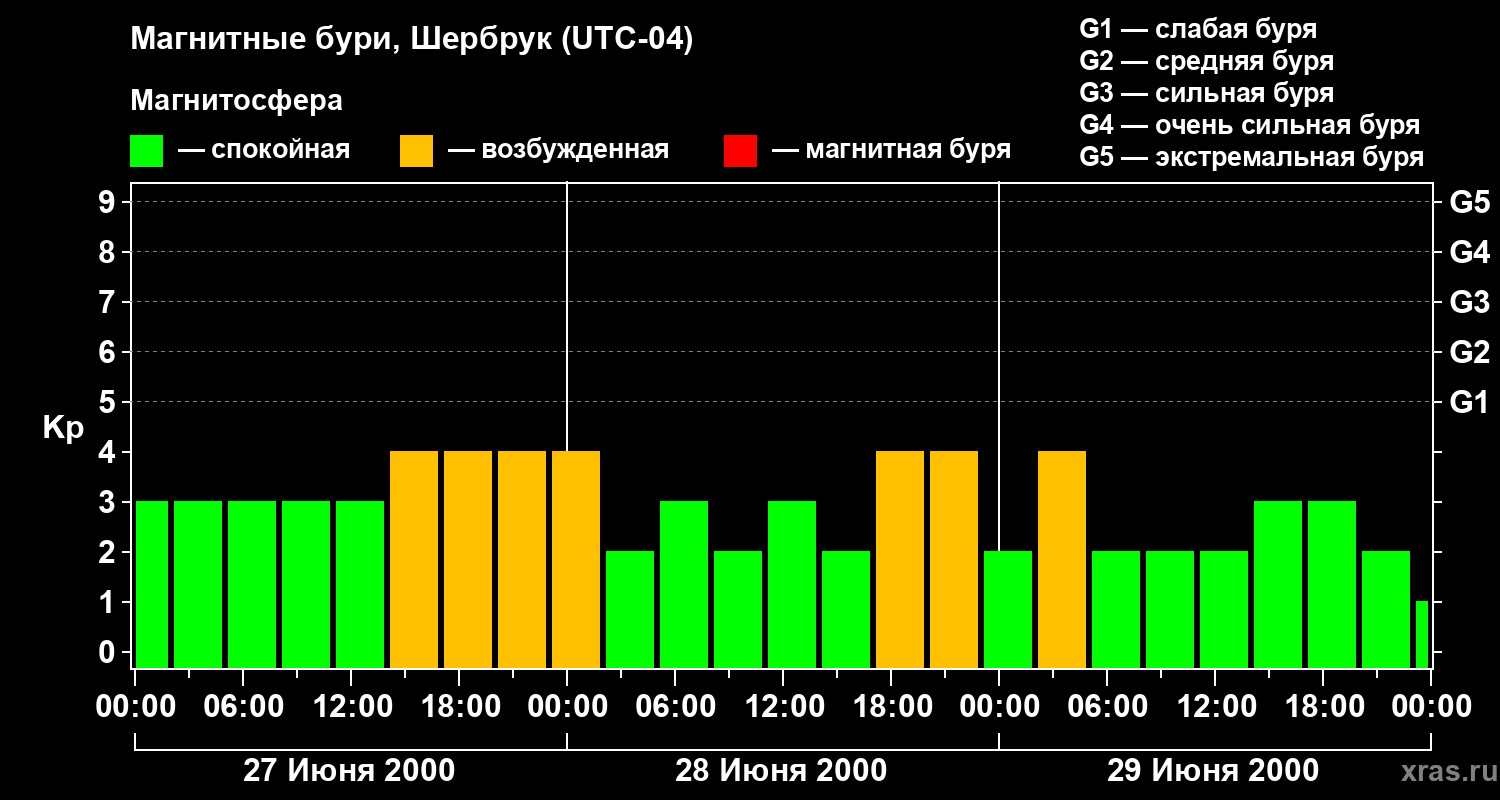Click the yellow bar starting at 18:00 on 28 June
Viewport: 1500px width, 800px height.
click(900, 559)
